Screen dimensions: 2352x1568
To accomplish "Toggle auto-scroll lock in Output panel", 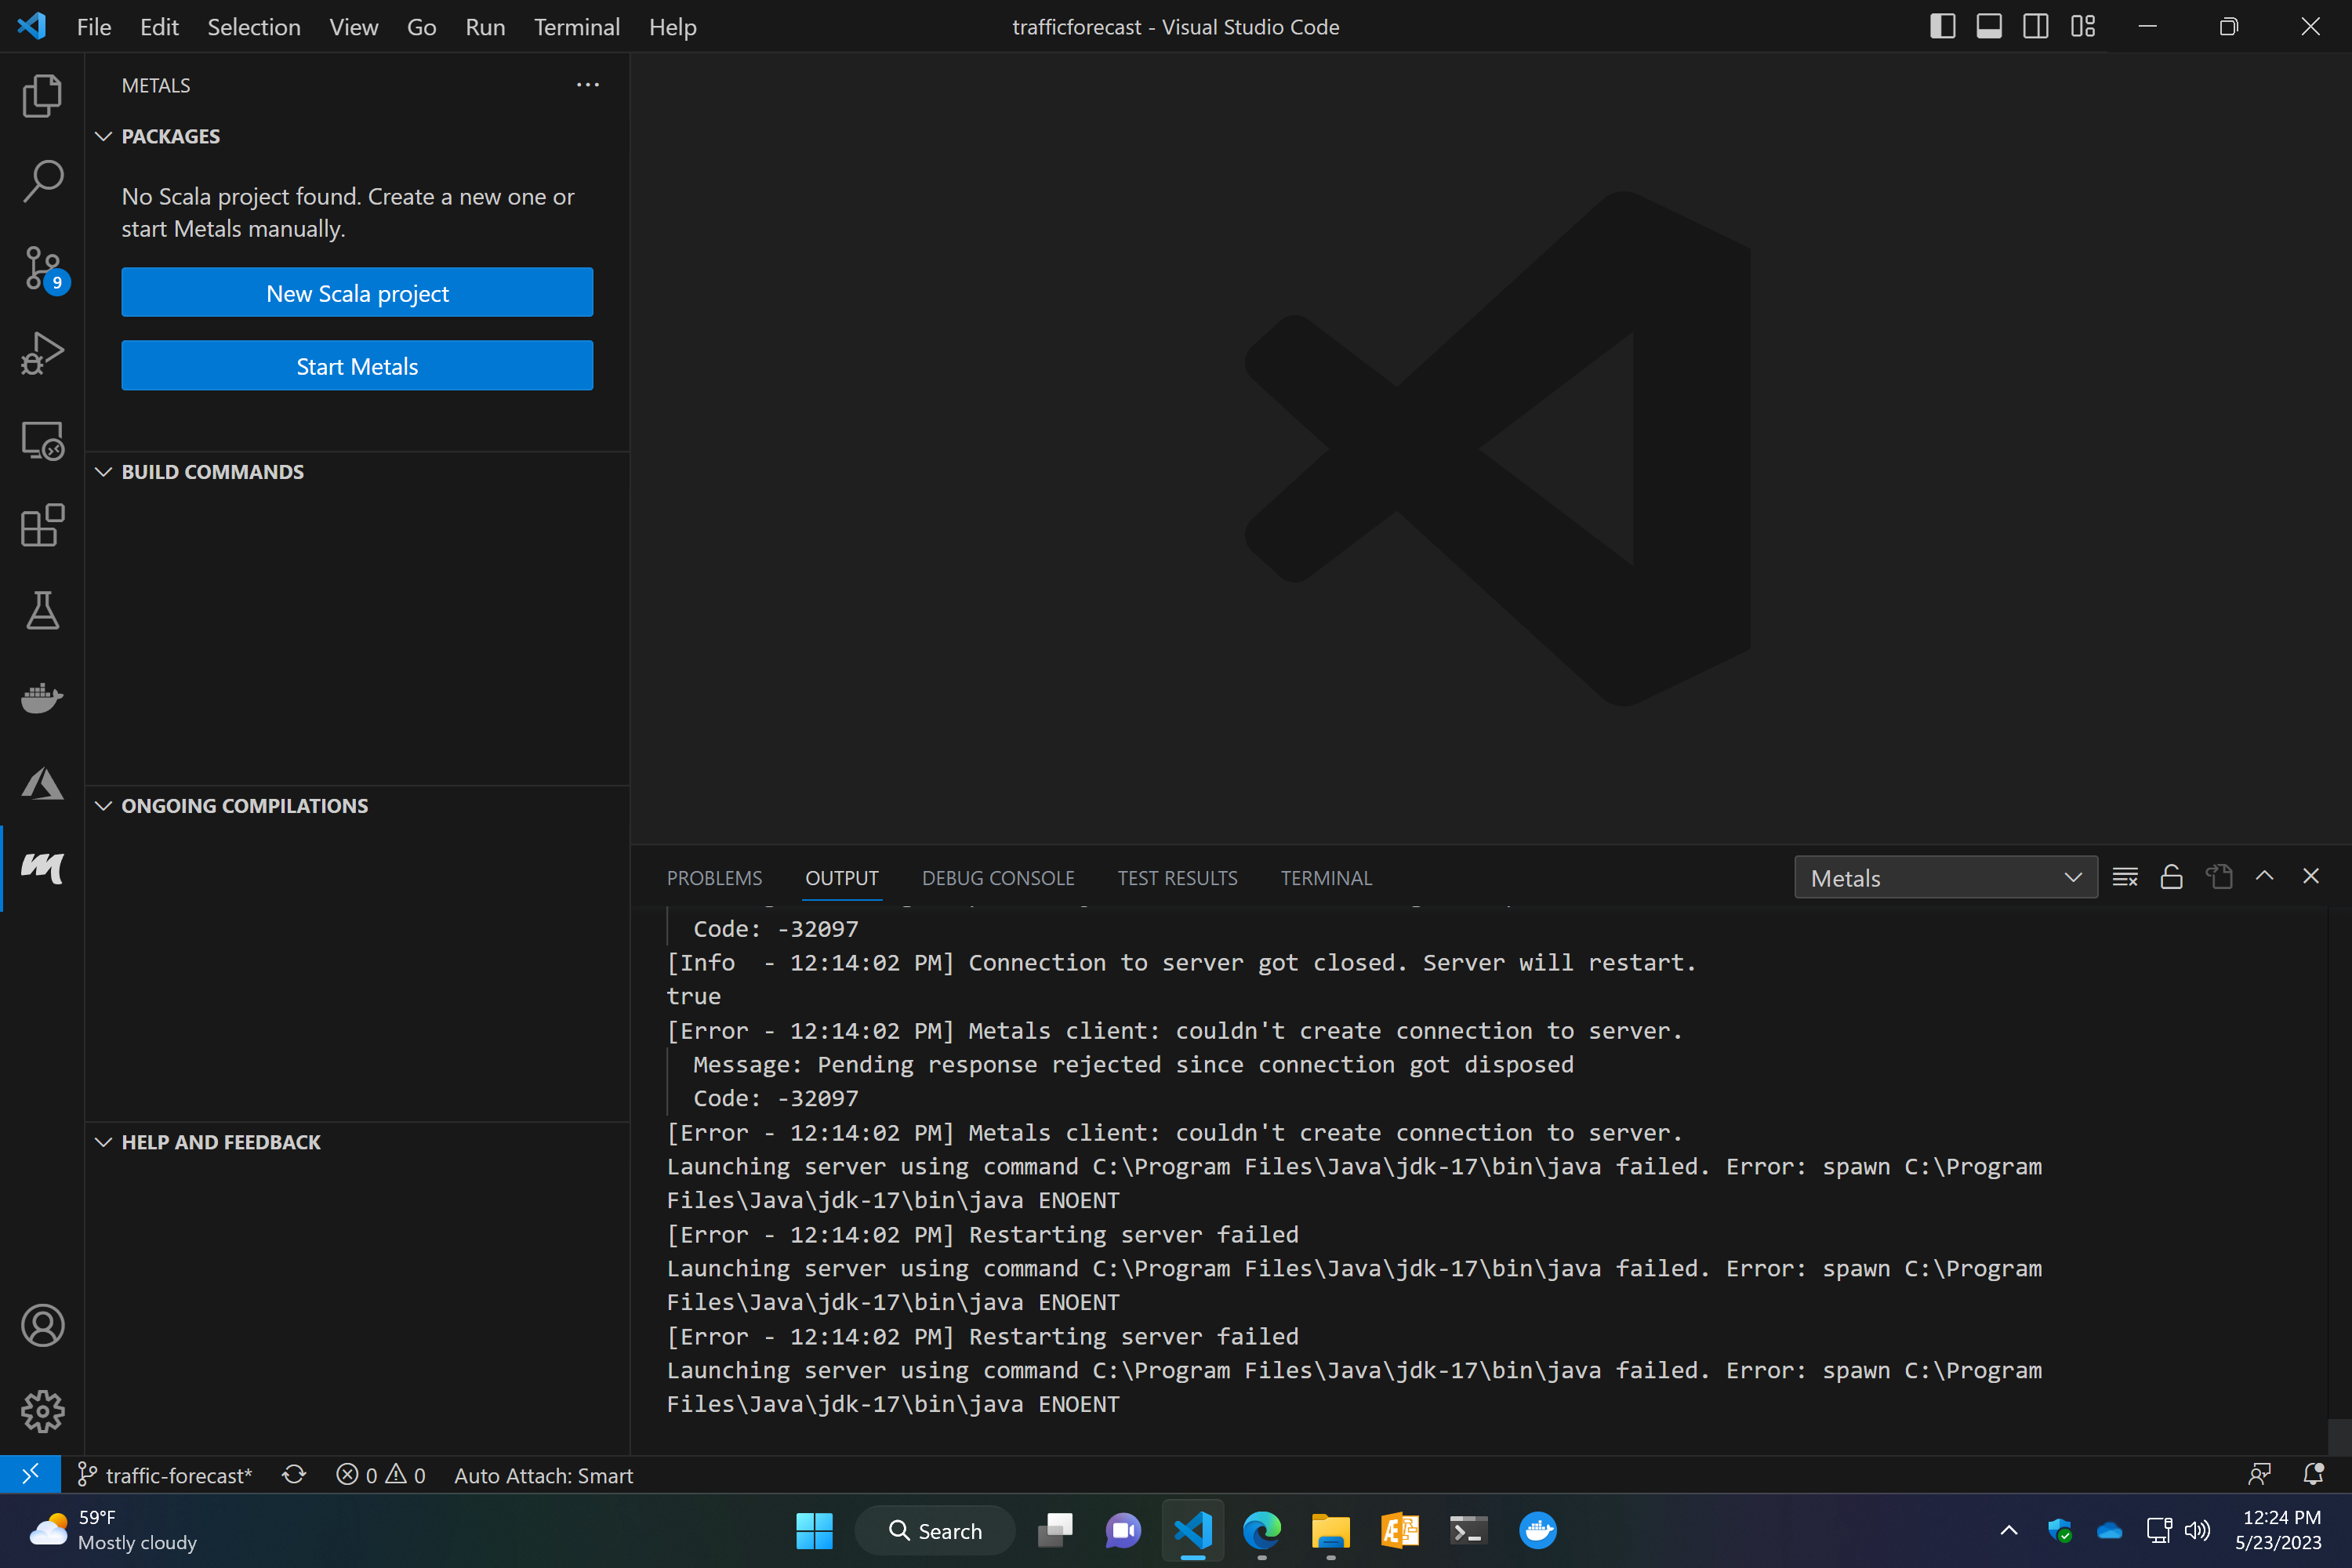I will (2172, 876).
